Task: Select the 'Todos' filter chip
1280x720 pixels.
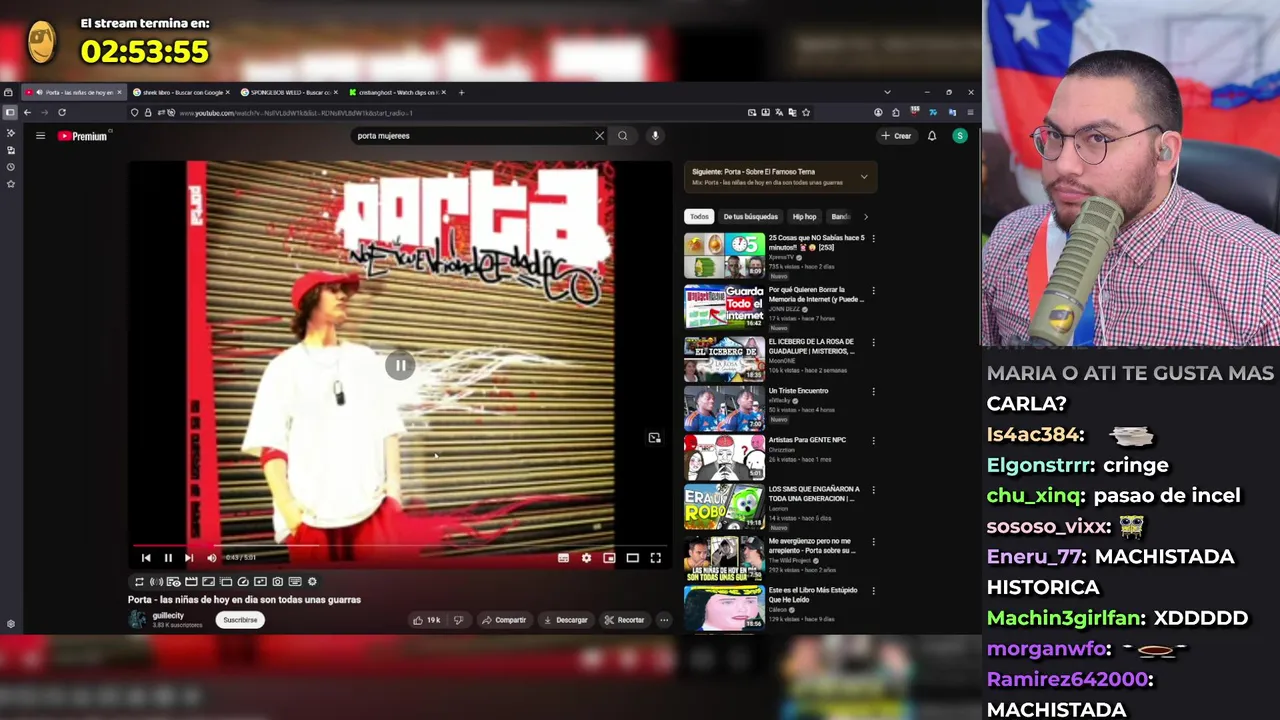Action: (x=699, y=216)
